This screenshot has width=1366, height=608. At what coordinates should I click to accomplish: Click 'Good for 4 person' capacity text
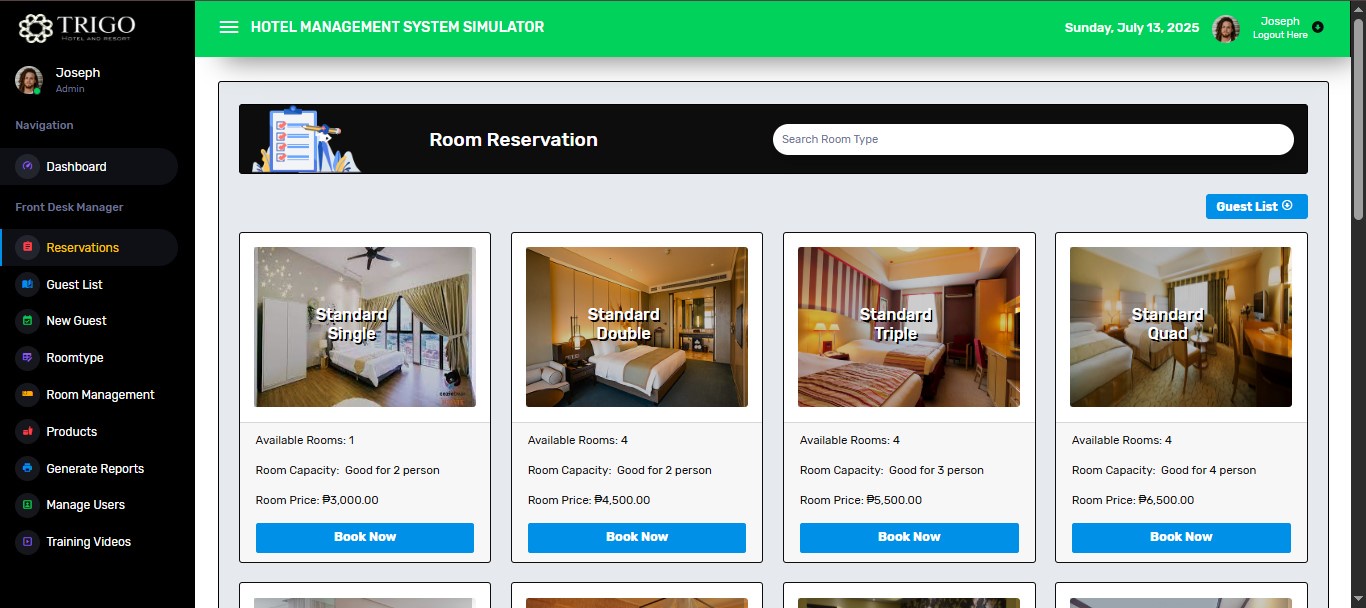tap(1208, 470)
